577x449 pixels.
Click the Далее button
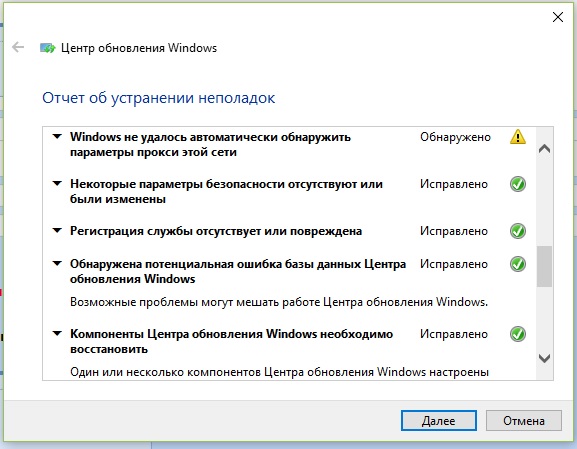[439, 421]
